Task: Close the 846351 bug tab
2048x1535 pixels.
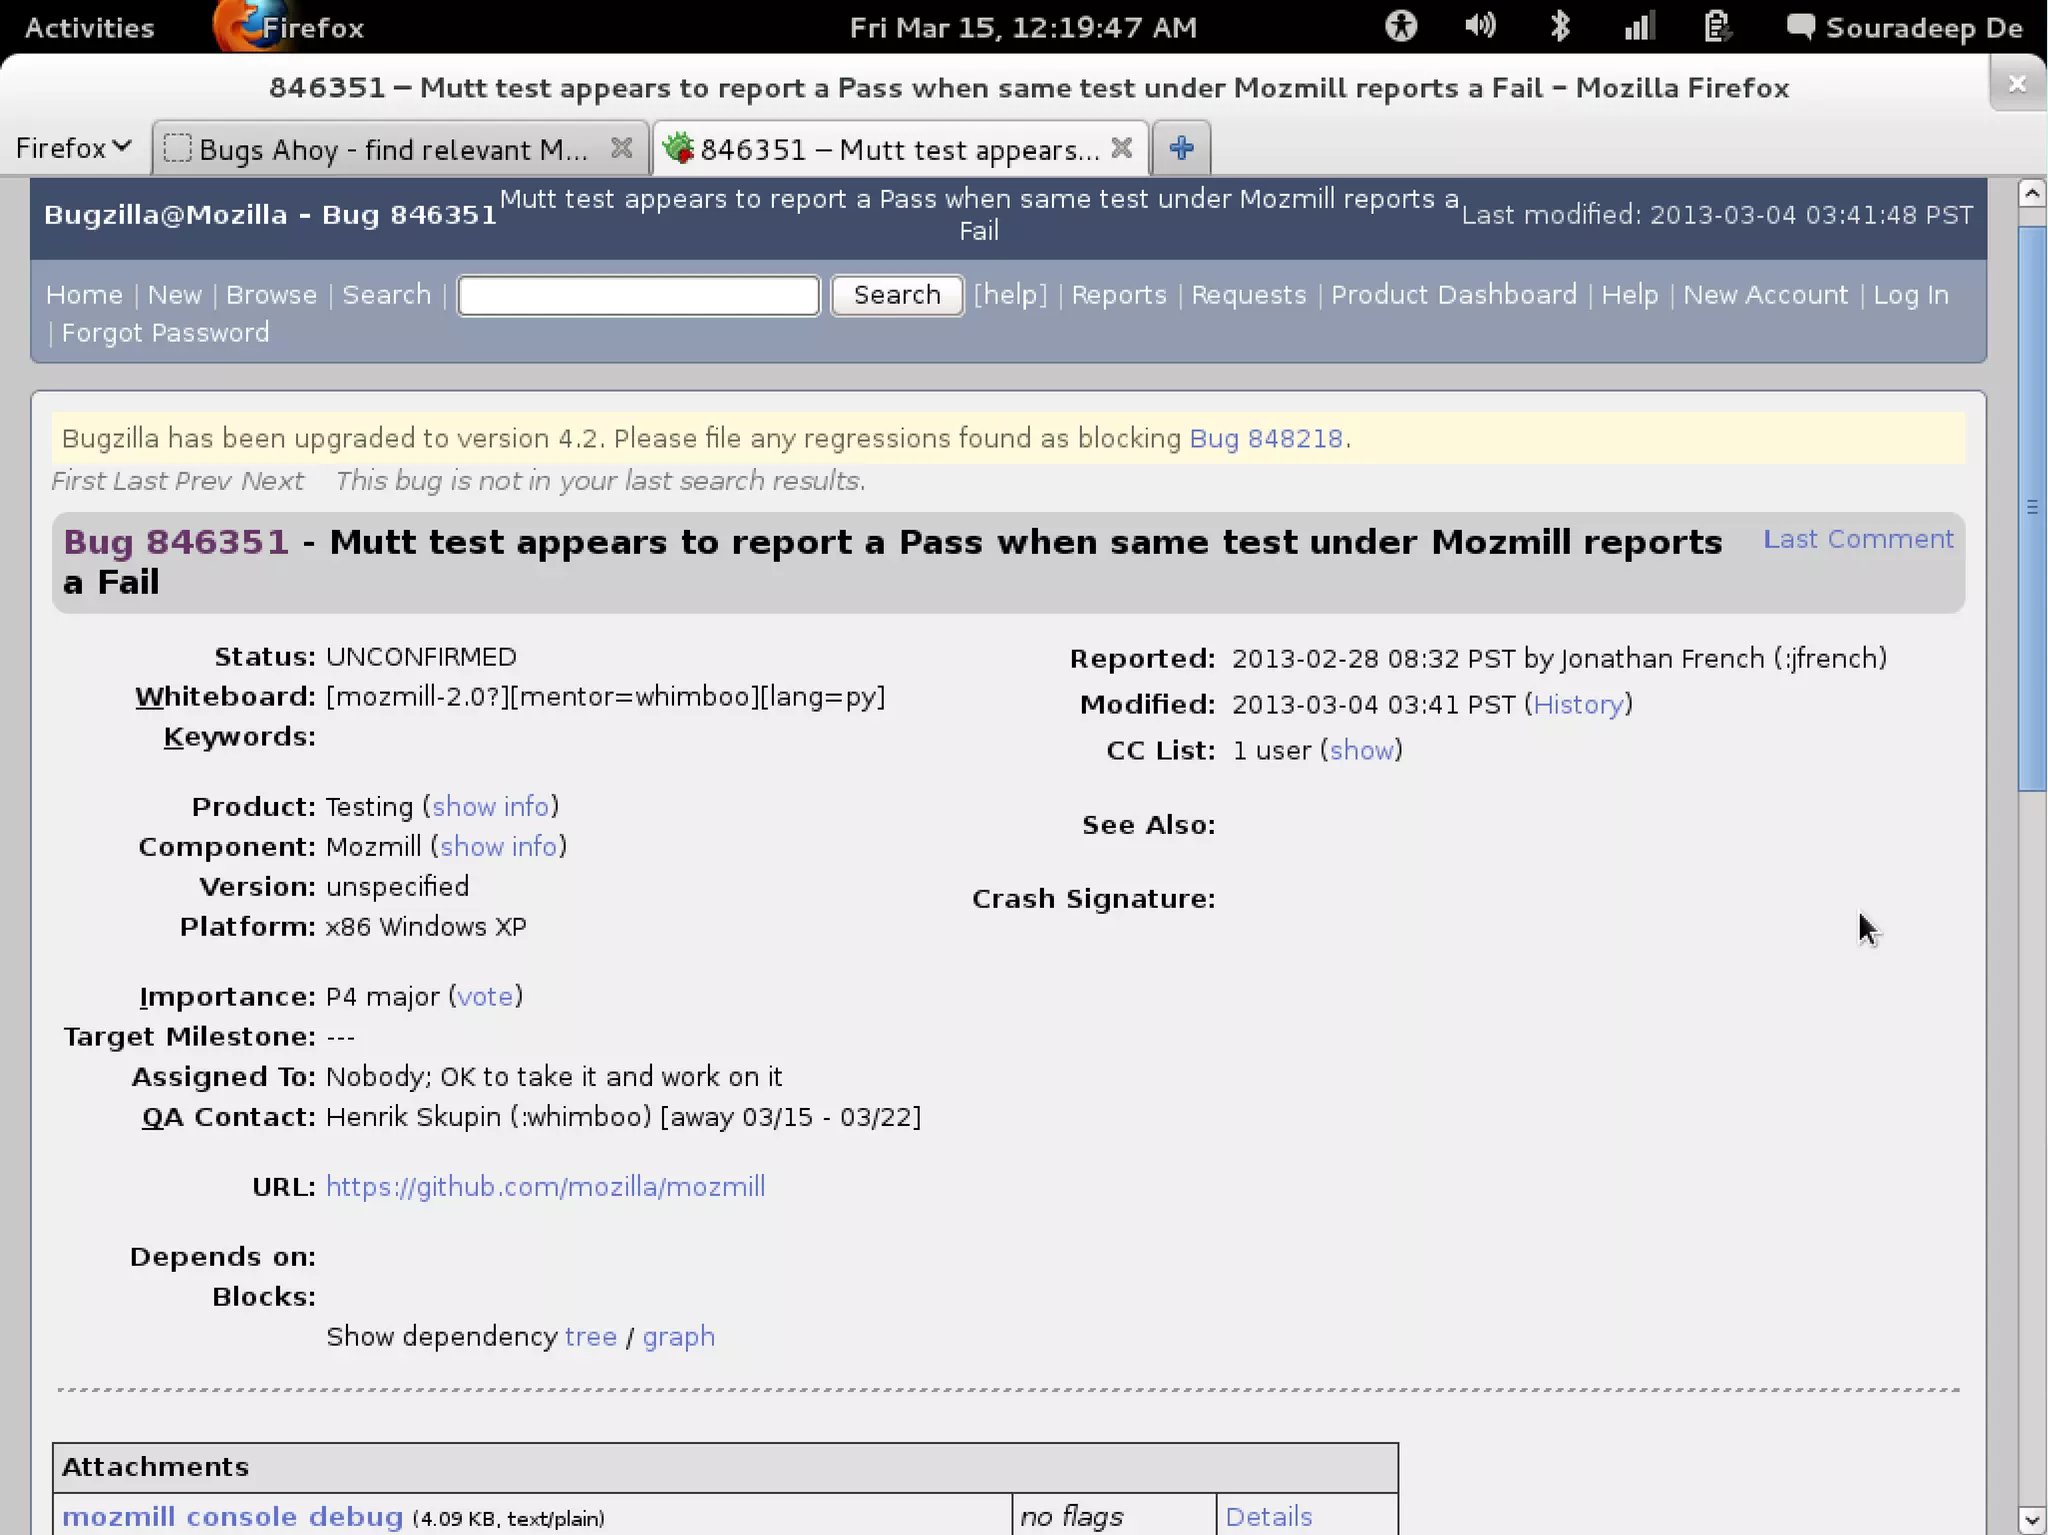Action: click(x=1122, y=148)
